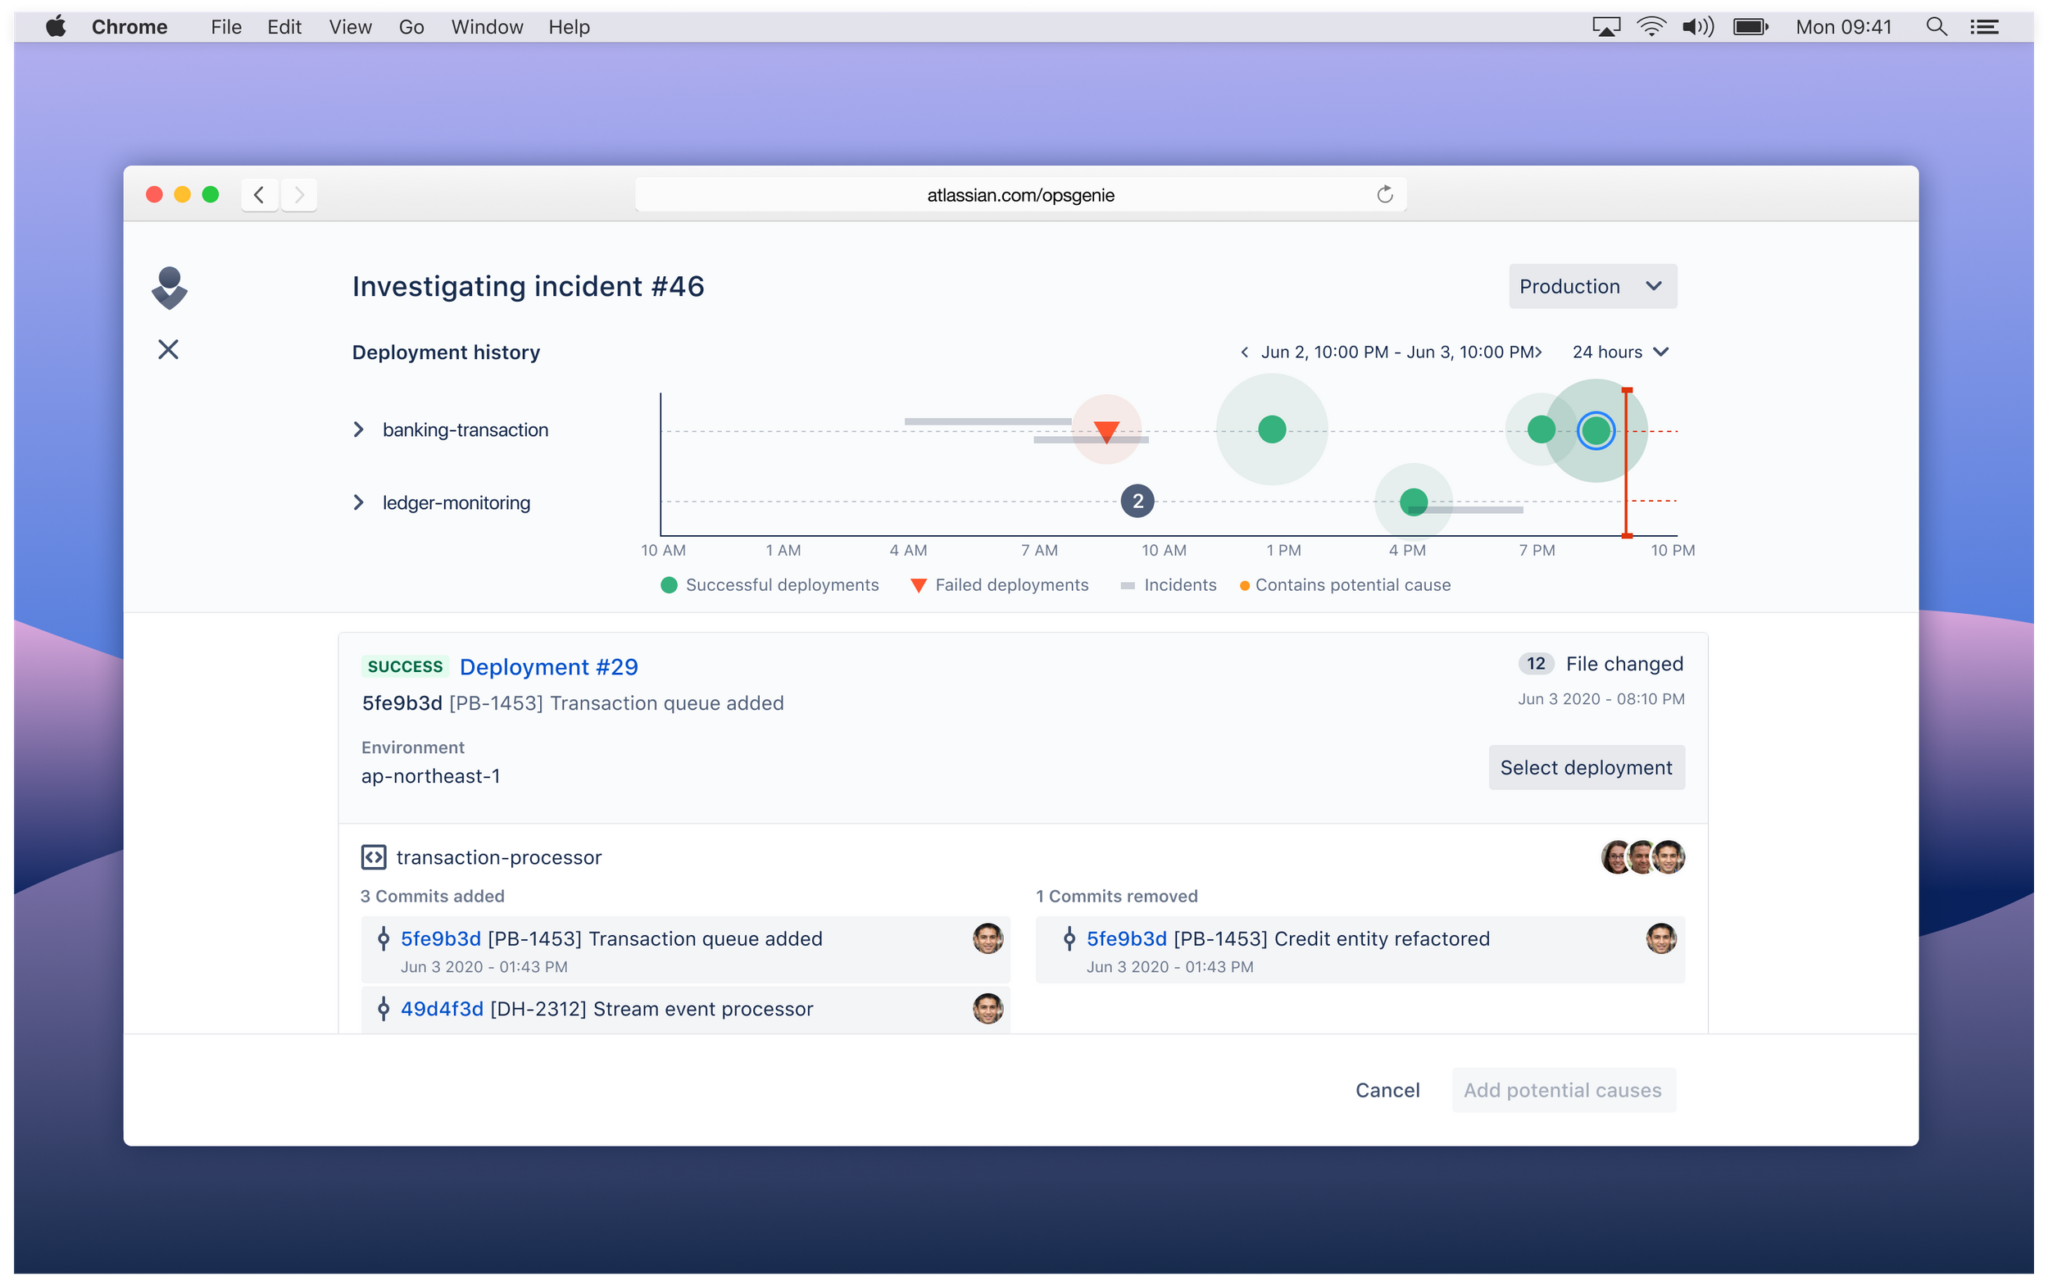Open the Production environment dropdown
This screenshot has width=2048, height=1281.
coord(1592,286)
